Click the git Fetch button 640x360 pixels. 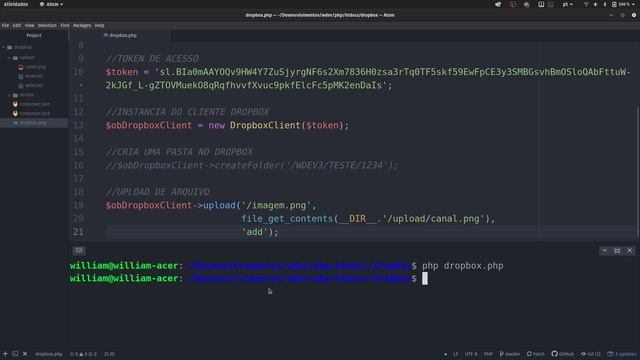[536, 354]
